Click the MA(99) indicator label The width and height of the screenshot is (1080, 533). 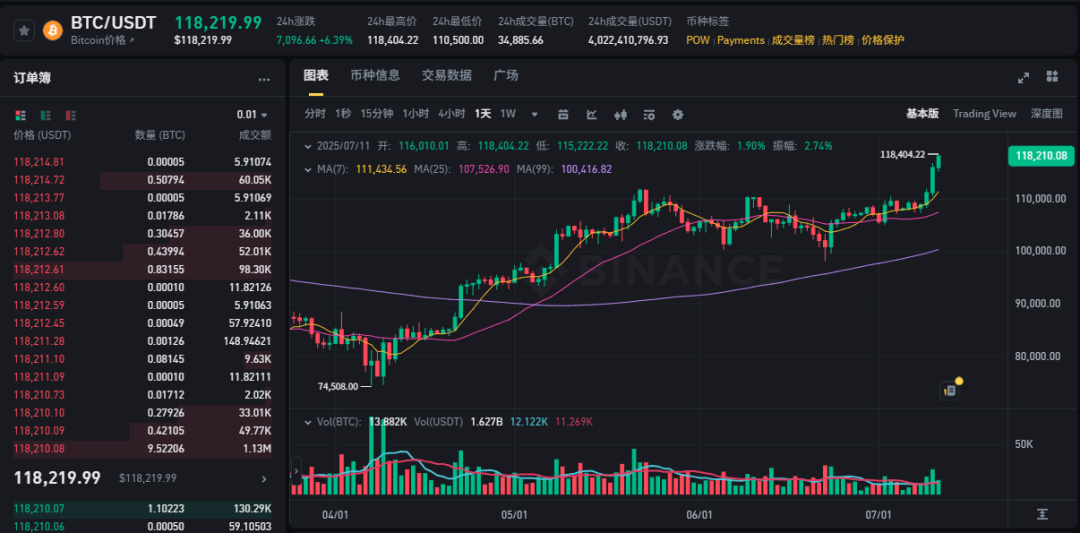(x=537, y=169)
